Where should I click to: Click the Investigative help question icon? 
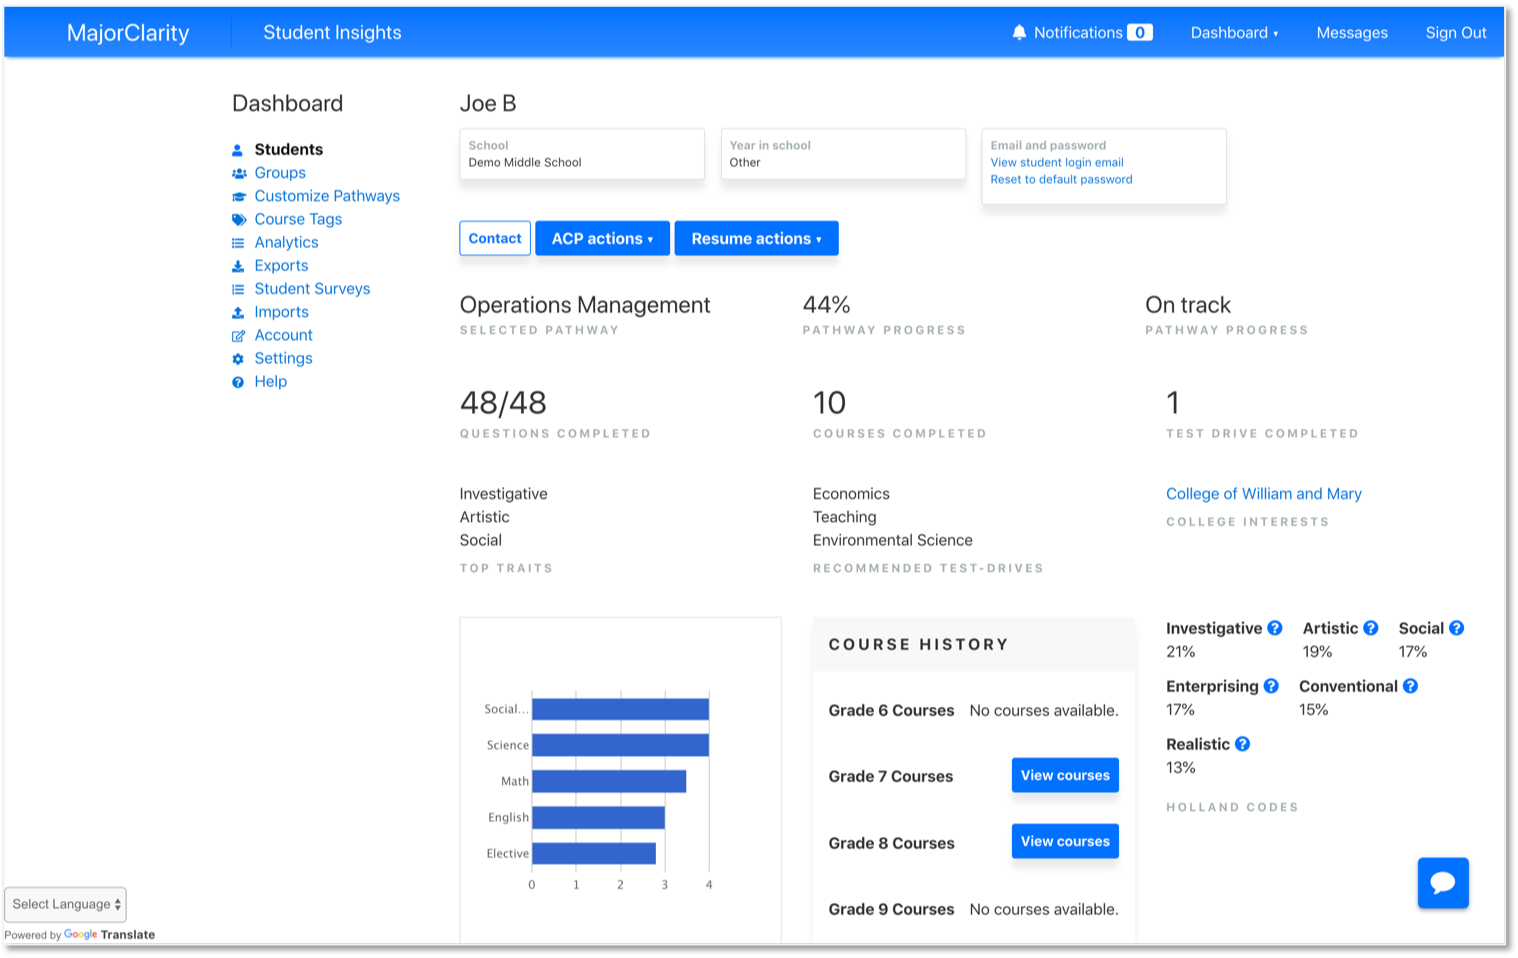pyautogui.click(x=1275, y=628)
